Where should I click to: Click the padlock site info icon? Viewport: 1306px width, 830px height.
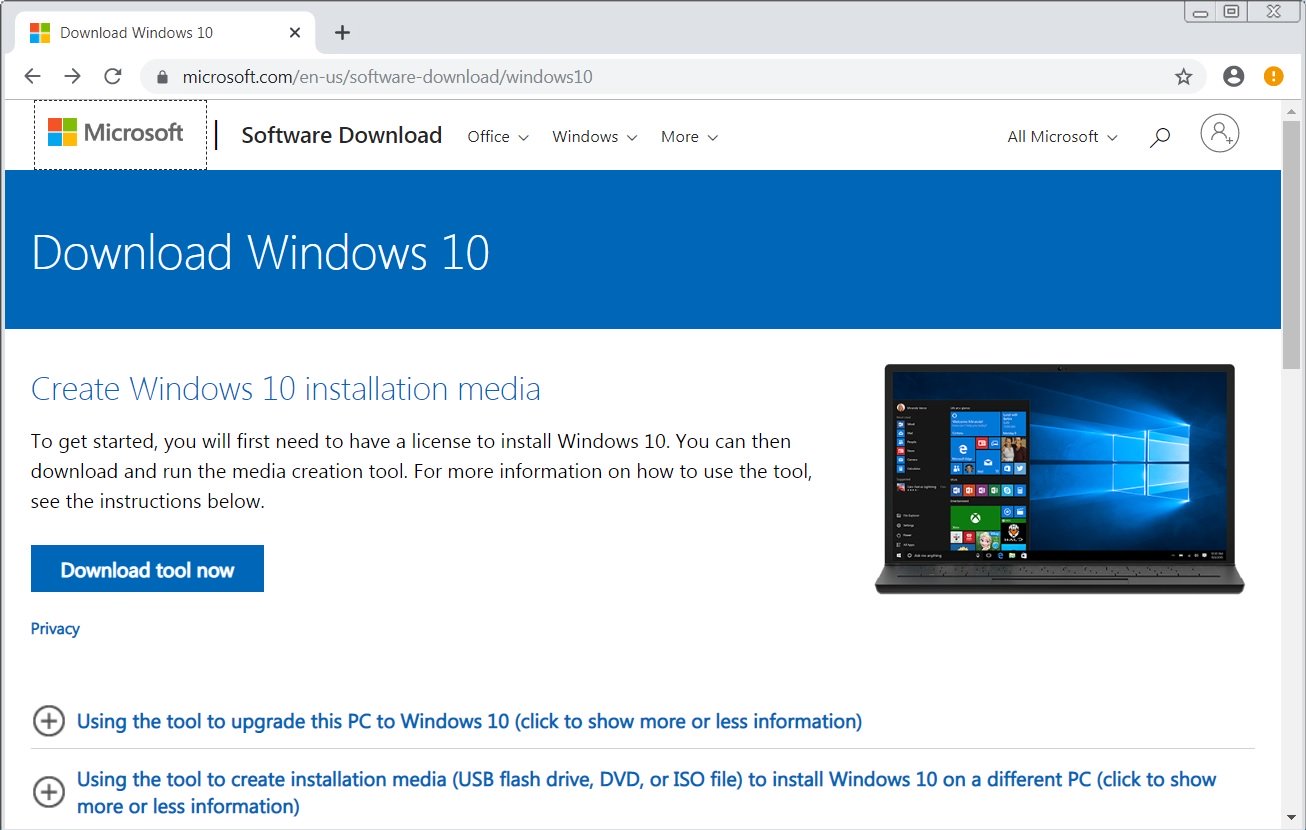163,77
